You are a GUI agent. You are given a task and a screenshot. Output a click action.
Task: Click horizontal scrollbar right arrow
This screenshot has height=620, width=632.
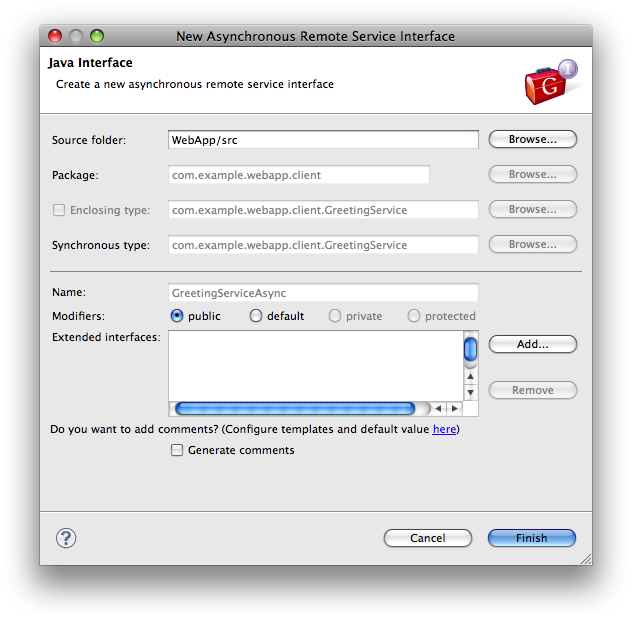(455, 409)
